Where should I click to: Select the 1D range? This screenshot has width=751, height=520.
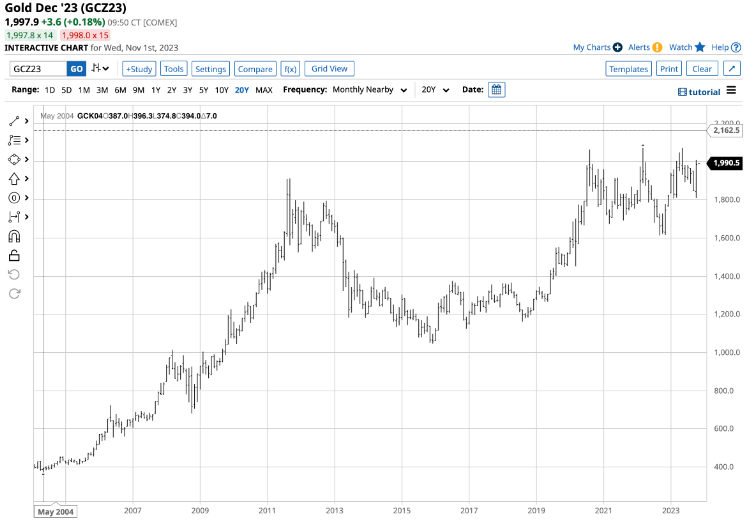[49, 90]
